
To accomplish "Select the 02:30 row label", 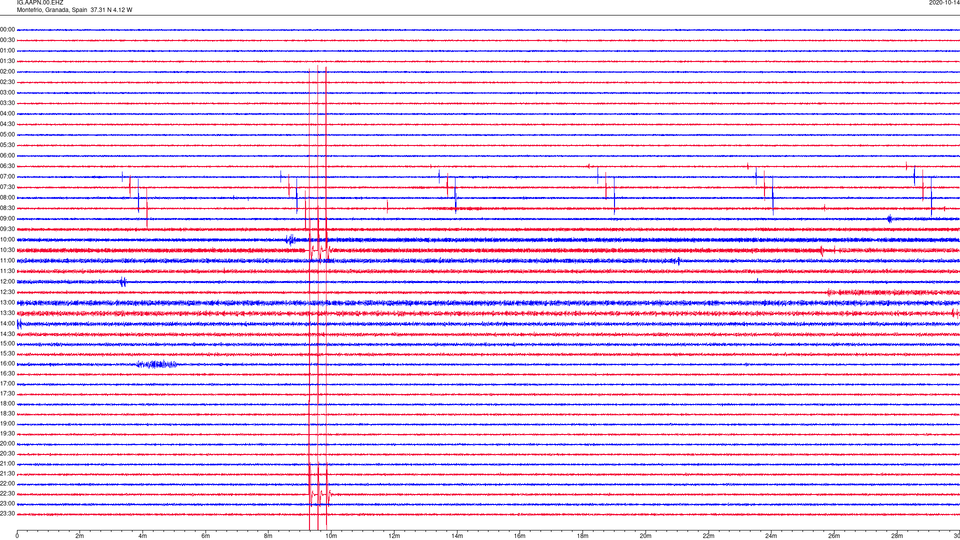I will point(7,82).
